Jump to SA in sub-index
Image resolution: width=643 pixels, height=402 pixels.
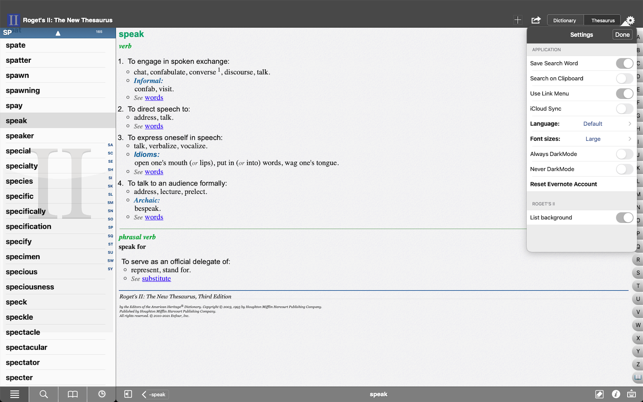pos(110,145)
